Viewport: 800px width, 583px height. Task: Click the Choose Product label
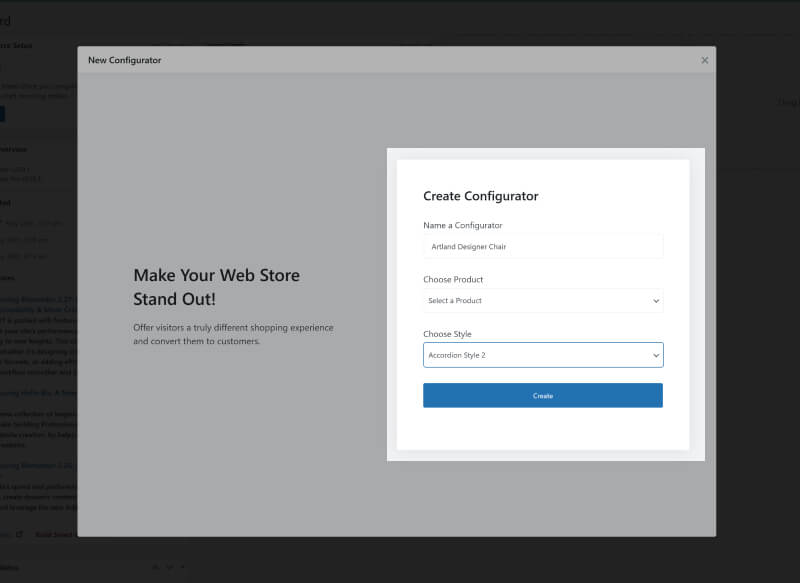click(454, 279)
